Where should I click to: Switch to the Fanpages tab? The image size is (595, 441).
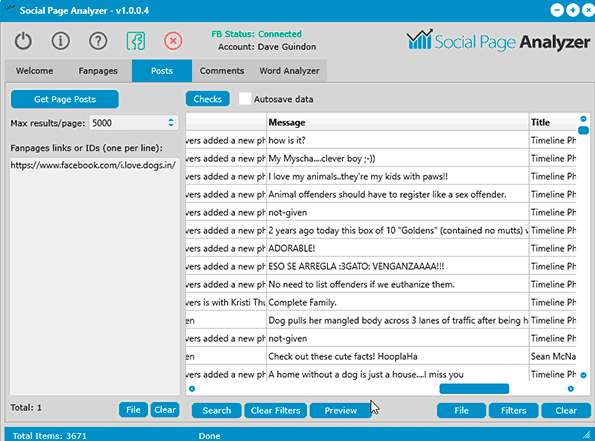point(98,71)
